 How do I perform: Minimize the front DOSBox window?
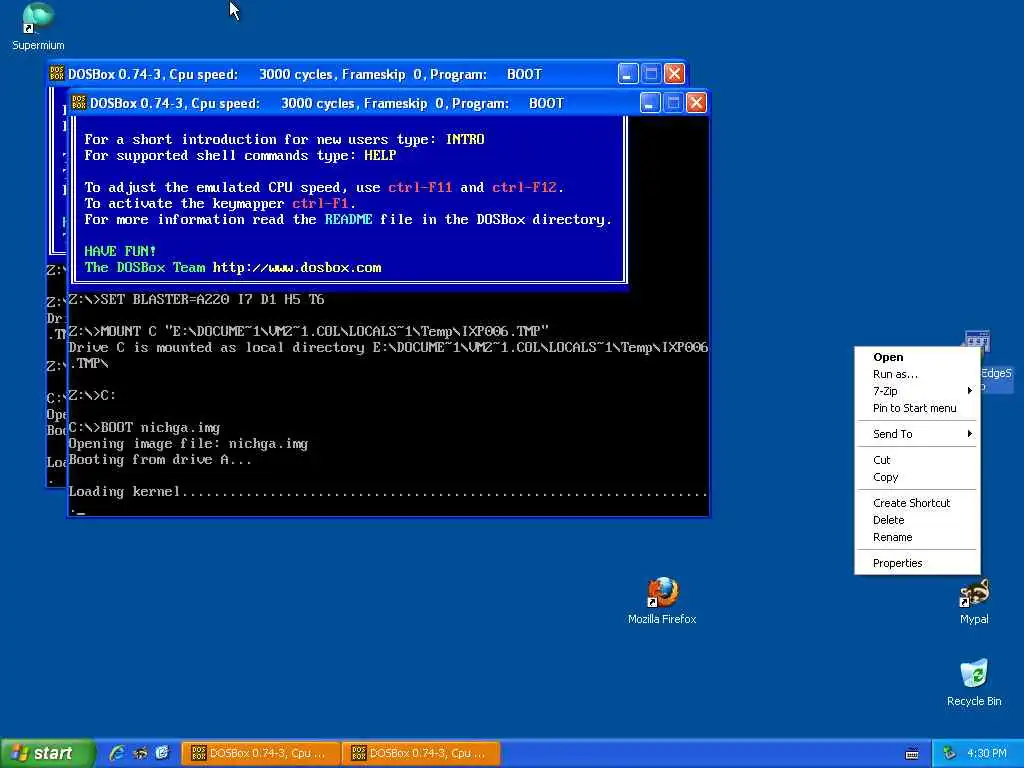coord(650,103)
